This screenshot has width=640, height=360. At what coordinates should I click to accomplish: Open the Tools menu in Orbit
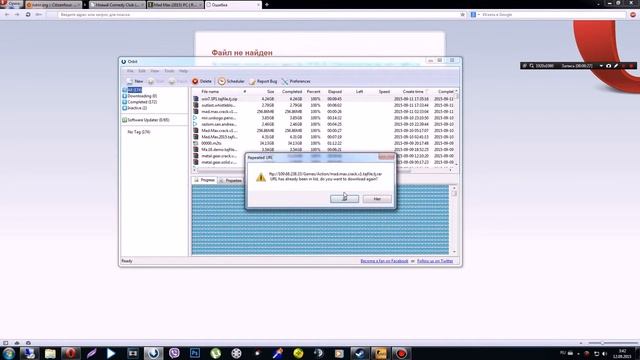point(169,71)
